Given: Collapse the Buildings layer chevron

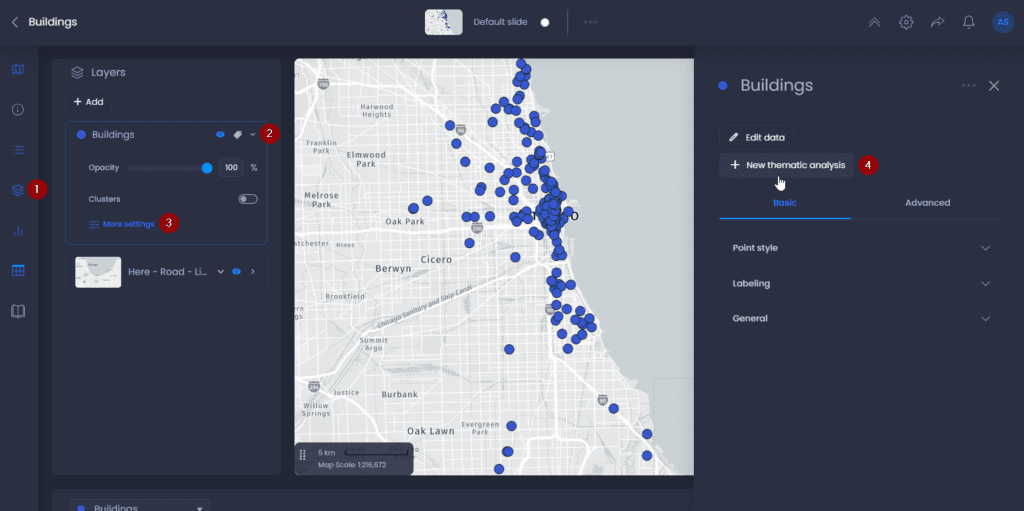Looking at the screenshot, I should [x=253, y=135].
